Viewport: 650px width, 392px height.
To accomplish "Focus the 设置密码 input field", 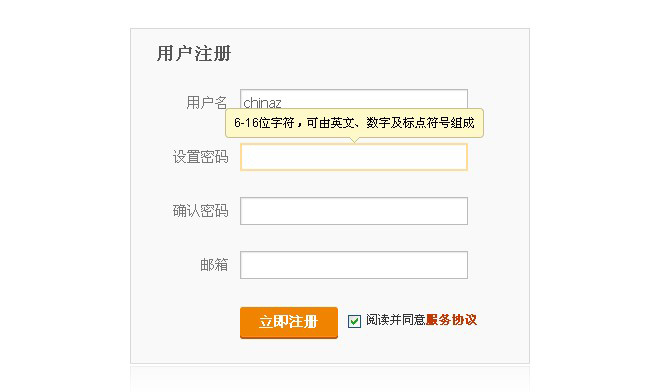I will tap(354, 157).
